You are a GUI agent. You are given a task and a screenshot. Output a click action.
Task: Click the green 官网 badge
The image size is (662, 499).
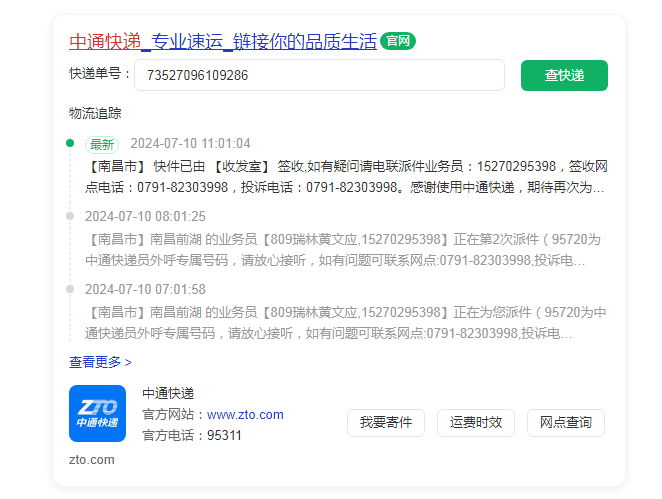click(398, 41)
